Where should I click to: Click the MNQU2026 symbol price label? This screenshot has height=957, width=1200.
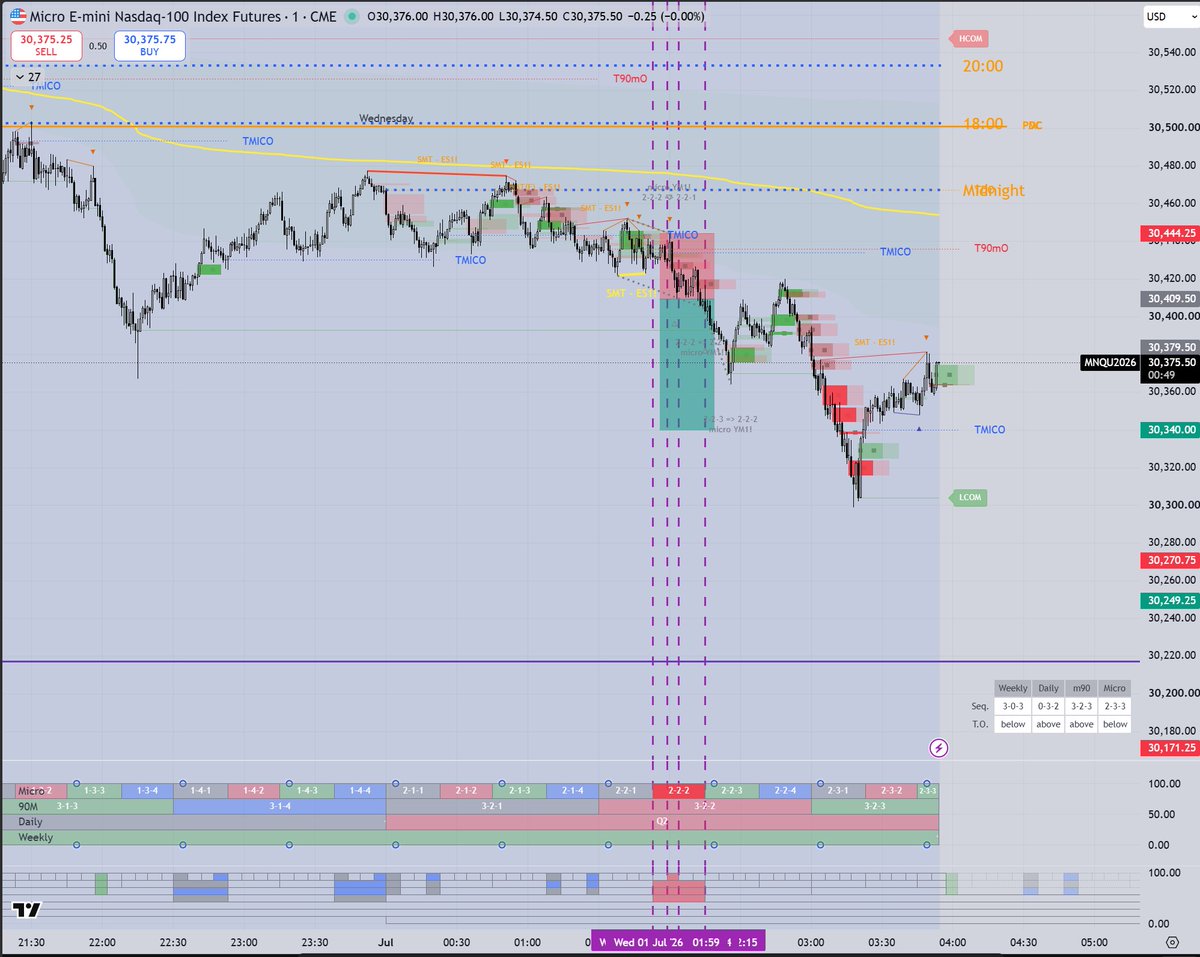point(1109,363)
